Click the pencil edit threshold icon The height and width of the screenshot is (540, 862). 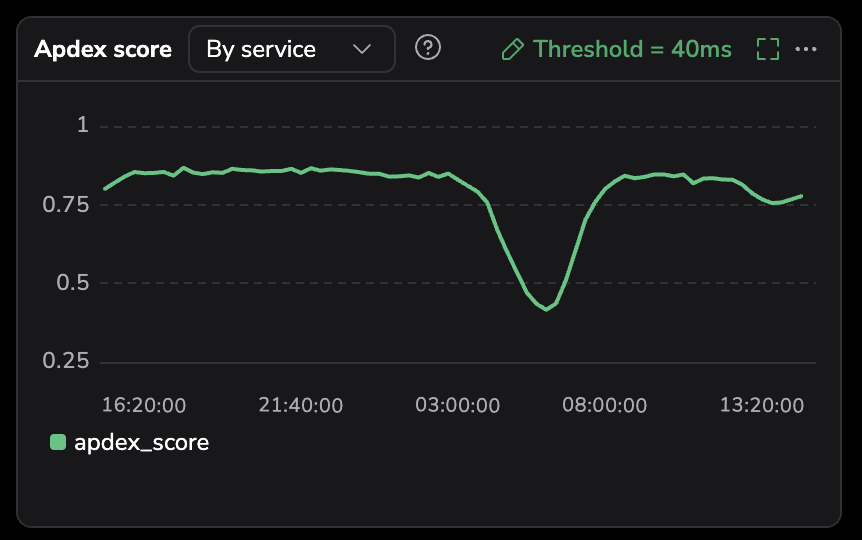513,49
